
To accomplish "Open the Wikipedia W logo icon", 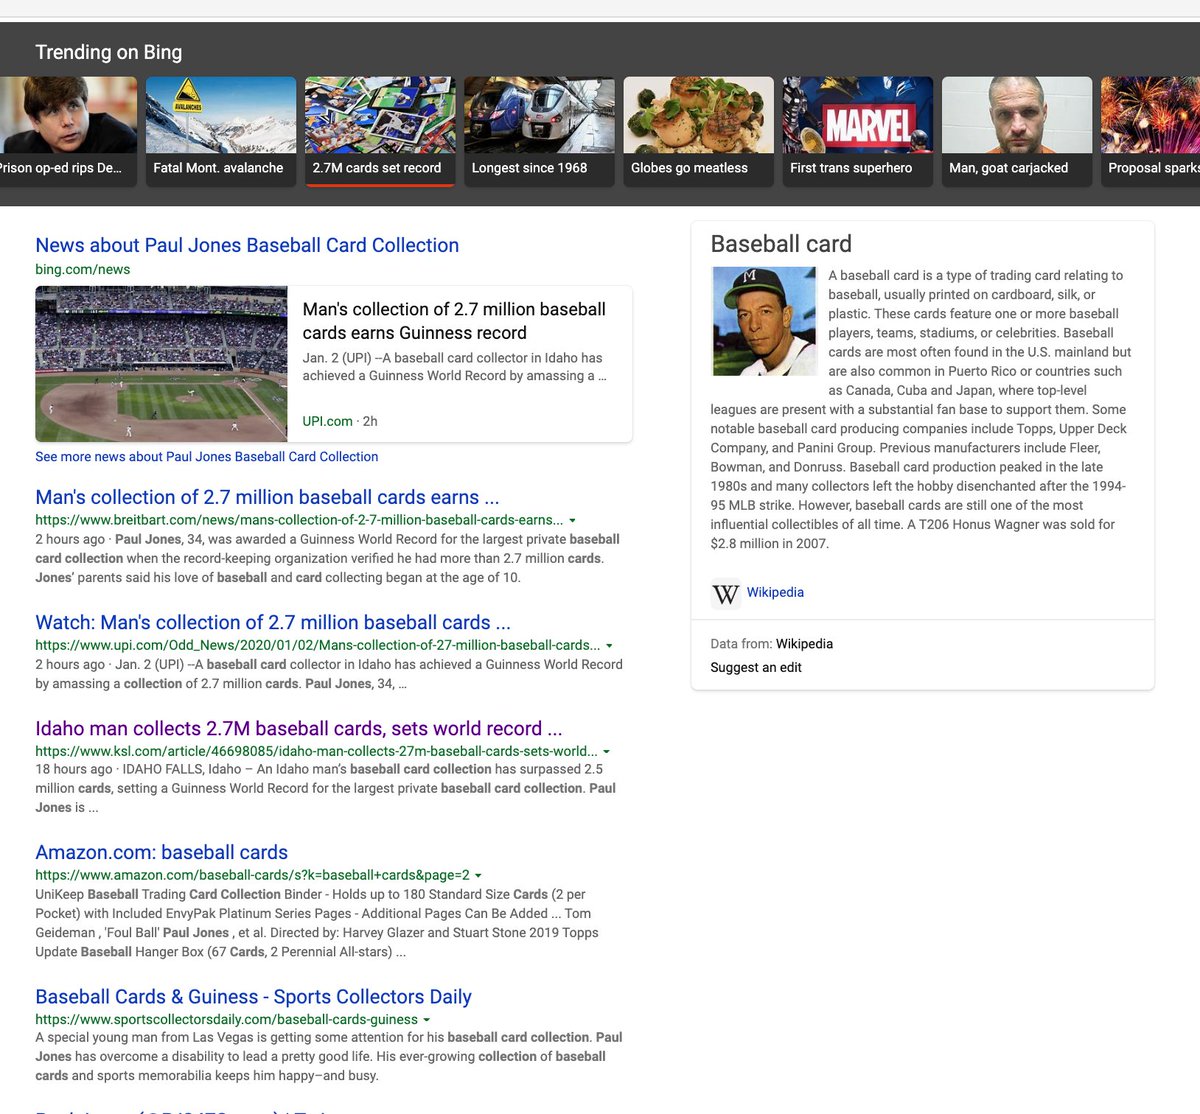I will [725, 594].
